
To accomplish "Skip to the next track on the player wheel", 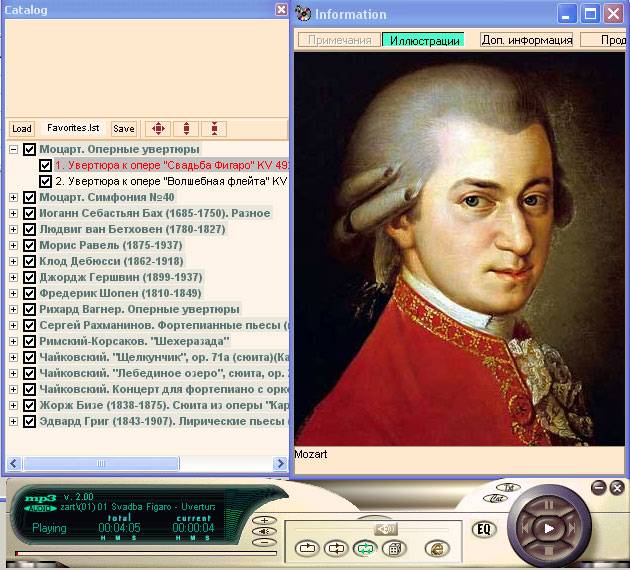I will coord(573,528).
